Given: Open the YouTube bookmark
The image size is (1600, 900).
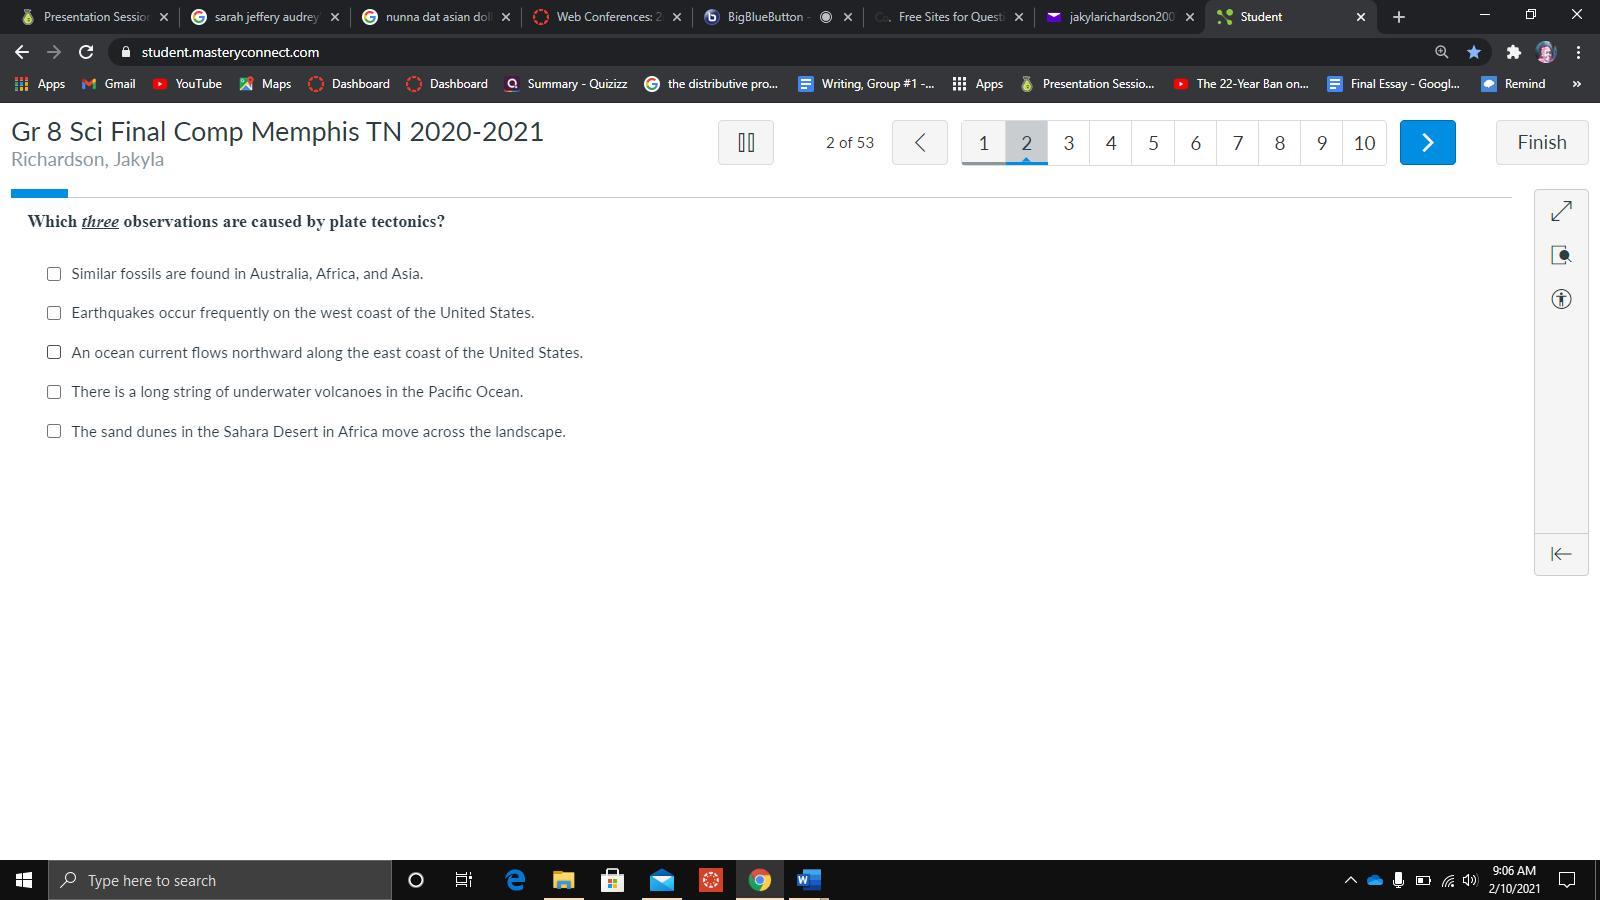Looking at the screenshot, I should [x=187, y=84].
